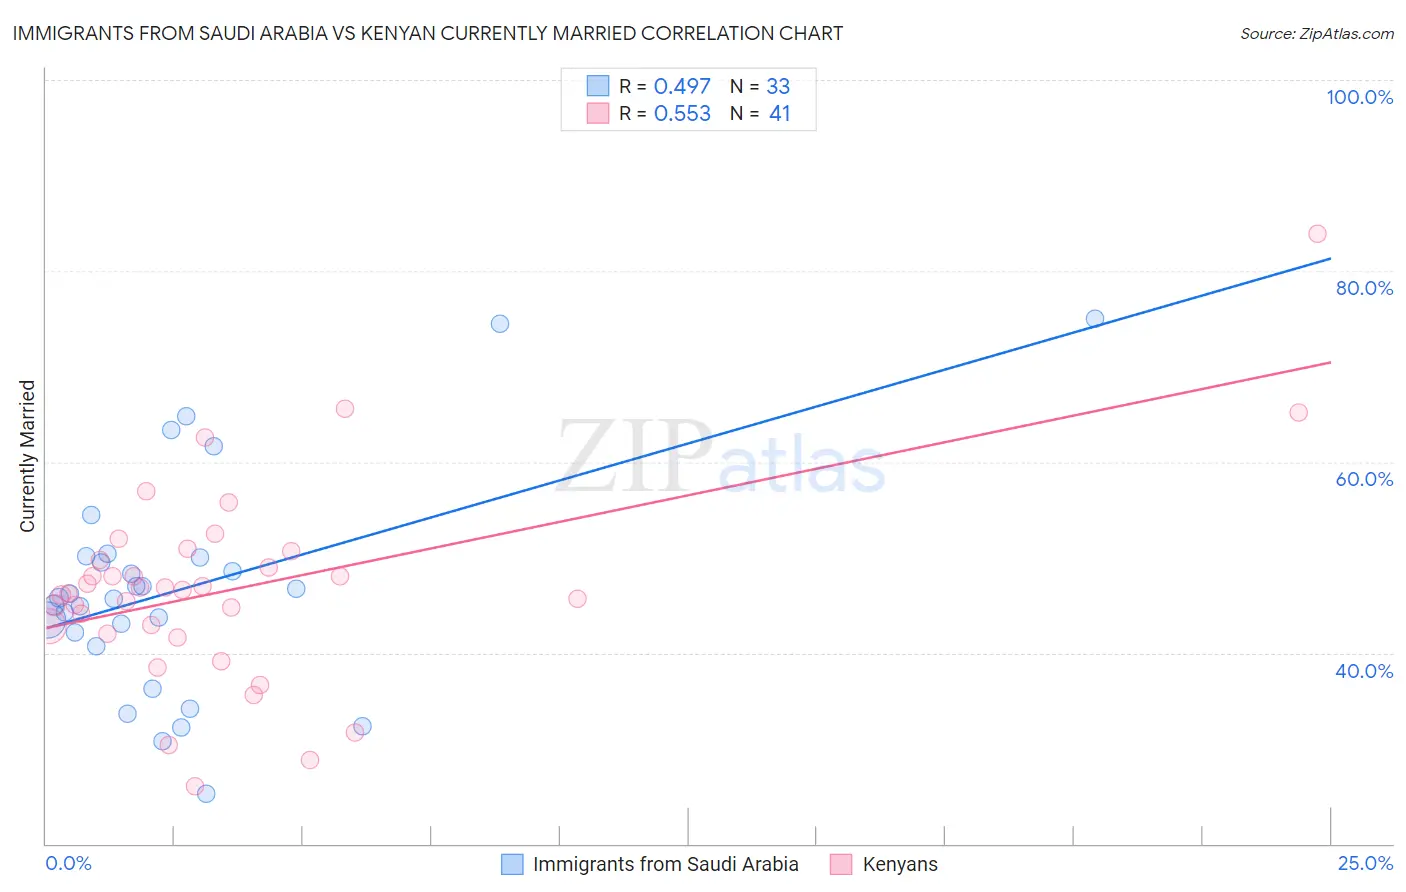The height and width of the screenshot is (892, 1406).
Task: Click the highest pink data point near 84%
Action: (x=1317, y=234)
